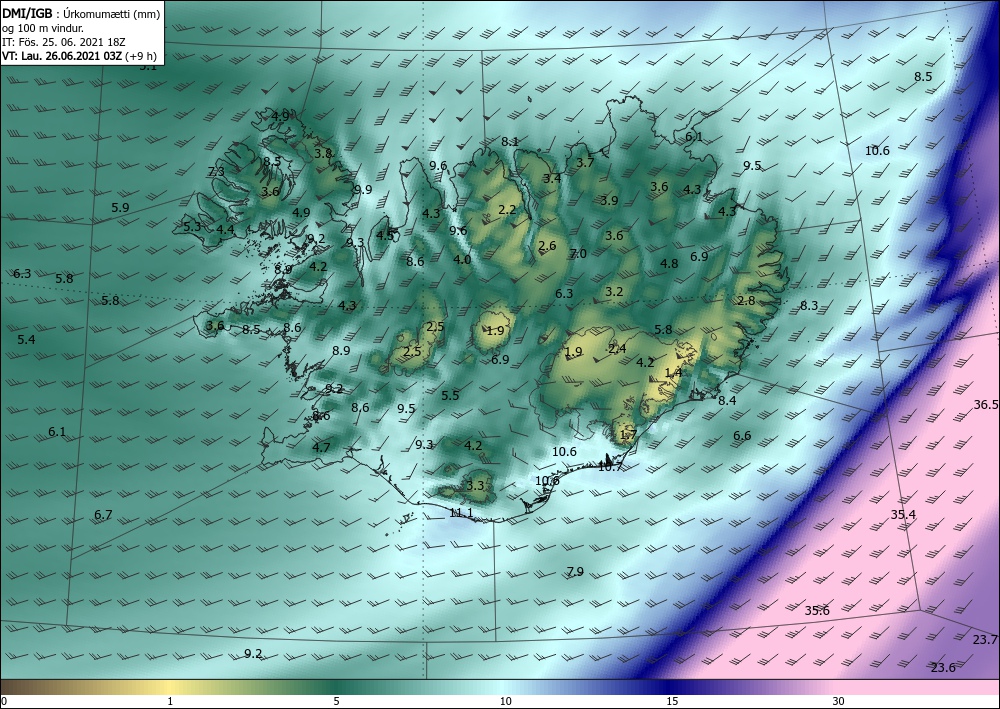The width and height of the screenshot is (1000, 709).
Task: Click the value 23.6 on the map
Action: (943, 668)
